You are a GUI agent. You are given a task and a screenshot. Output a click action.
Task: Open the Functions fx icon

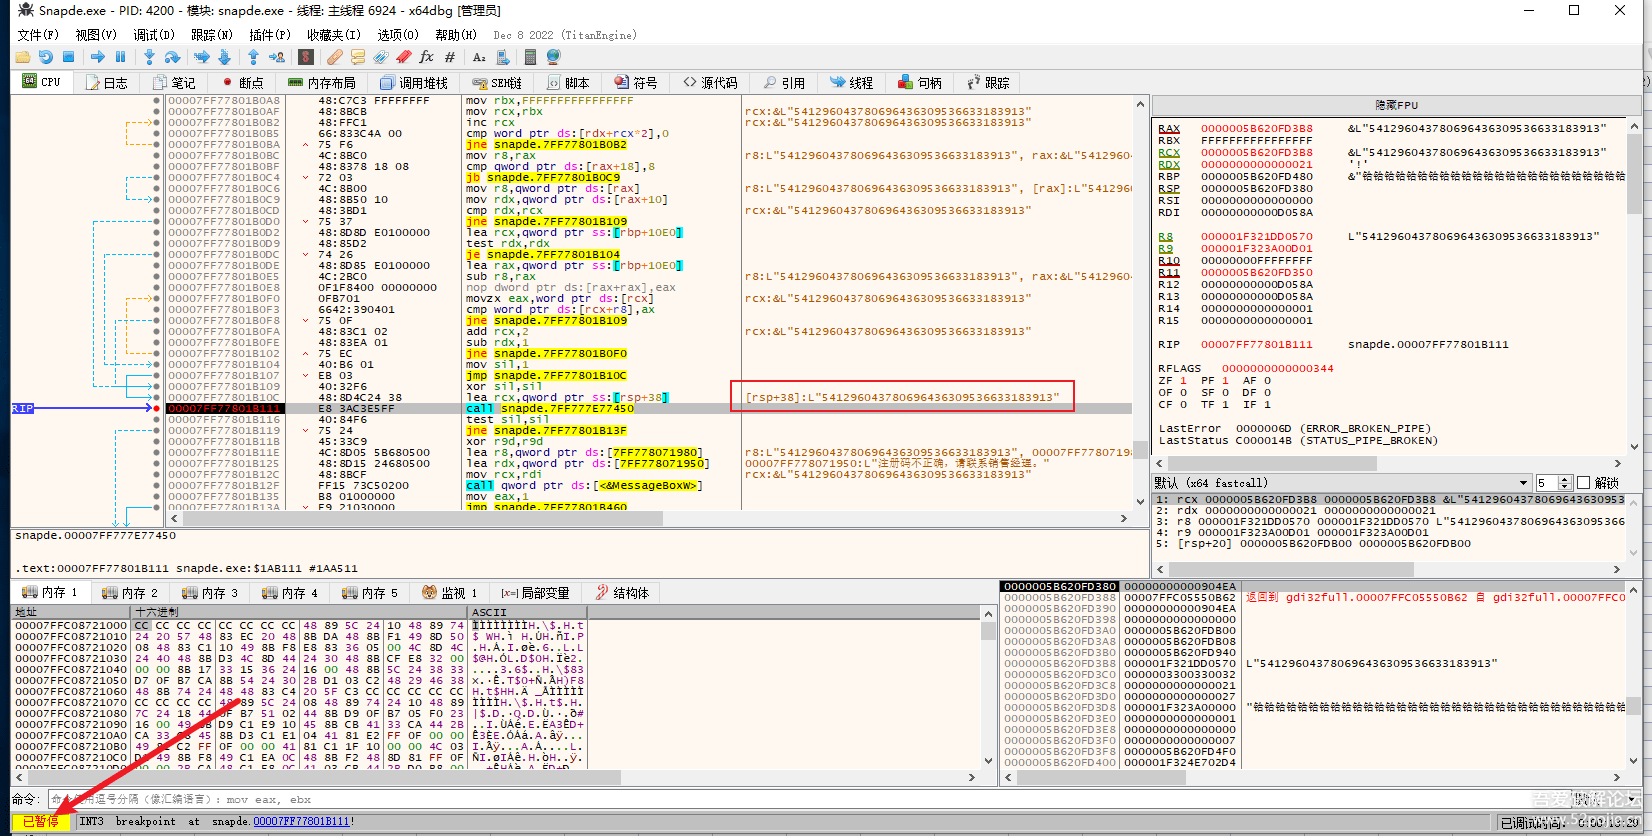click(x=427, y=57)
